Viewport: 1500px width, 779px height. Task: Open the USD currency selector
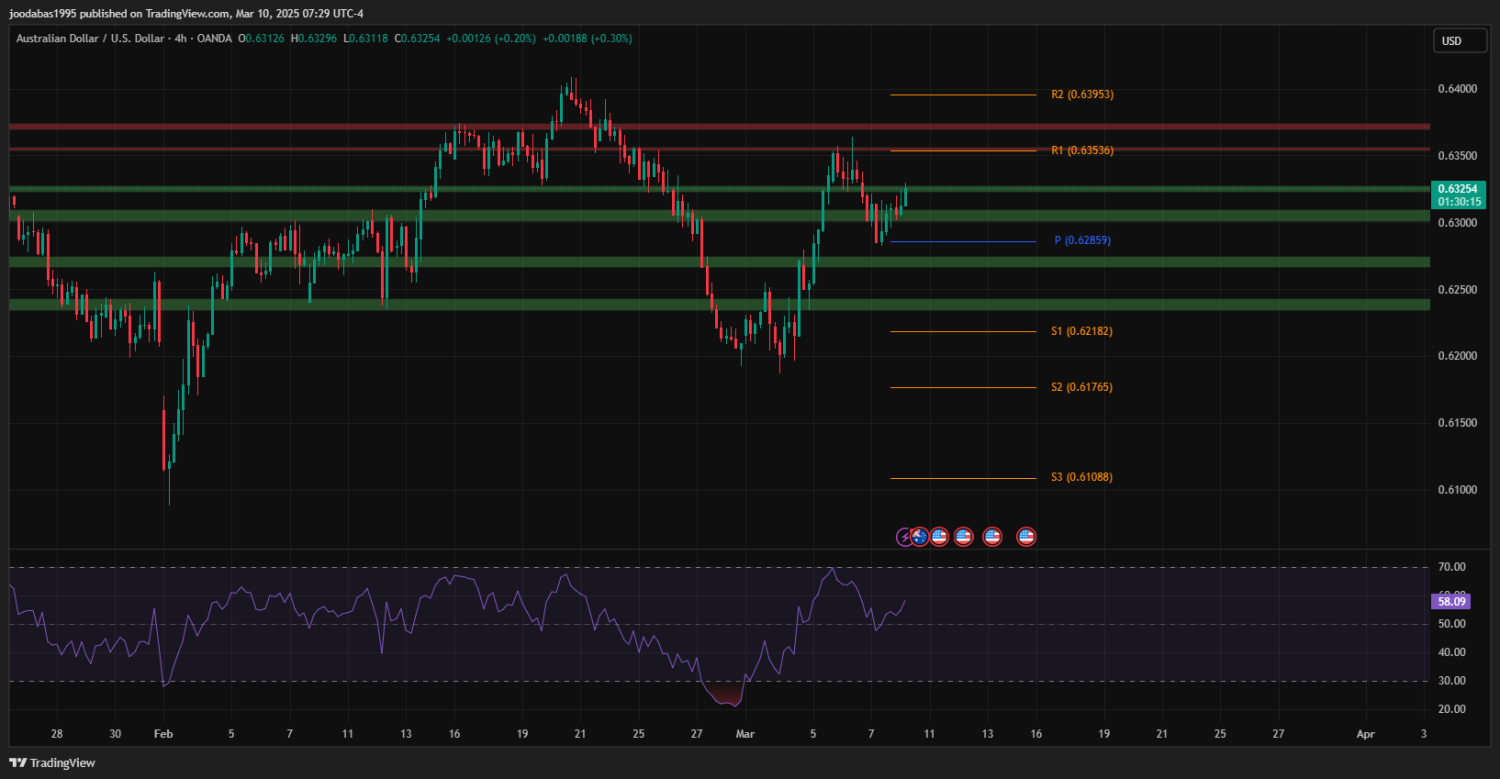click(1450, 41)
